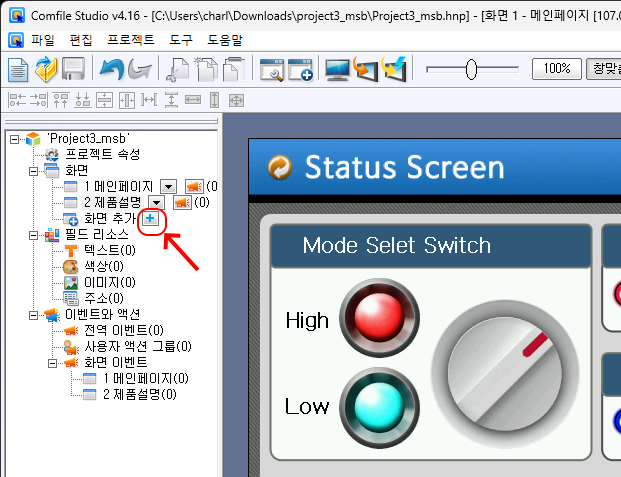
Task: Click event megaphone icon next to 1 메인페이지
Action: tap(194, 186)
